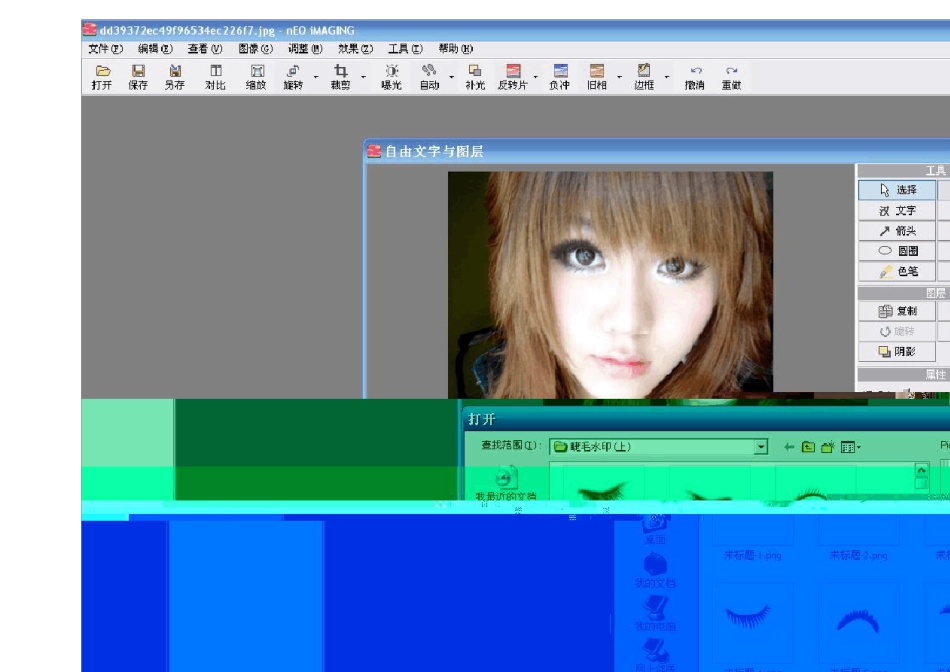The width and height of the screenshot is (950, 672).
Task: Click the 补光 (Fill light) toolbar icon
Action: tap(475, 77)
